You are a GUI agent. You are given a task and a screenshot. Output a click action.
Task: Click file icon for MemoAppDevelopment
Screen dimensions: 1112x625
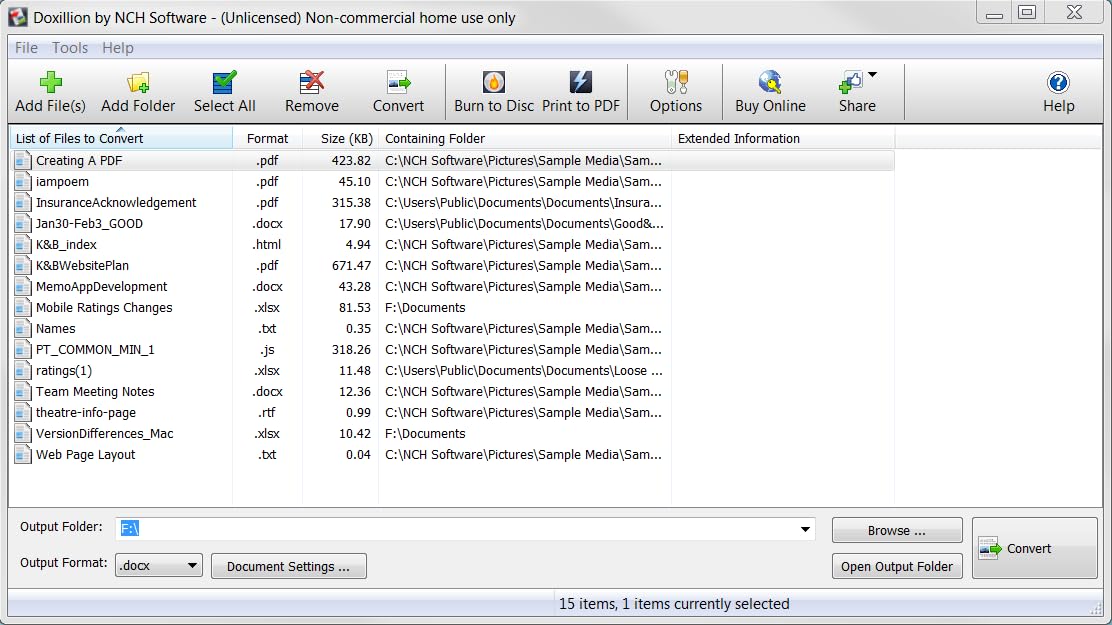pyautogui.click(x=23, y=287)
